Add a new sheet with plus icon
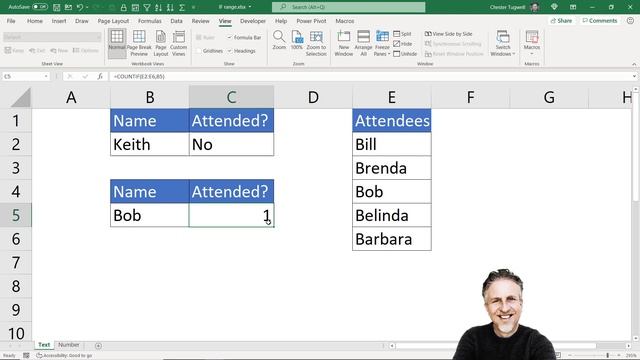The height and width of the screenshot is (360, 640). click(x=98, y=346)
